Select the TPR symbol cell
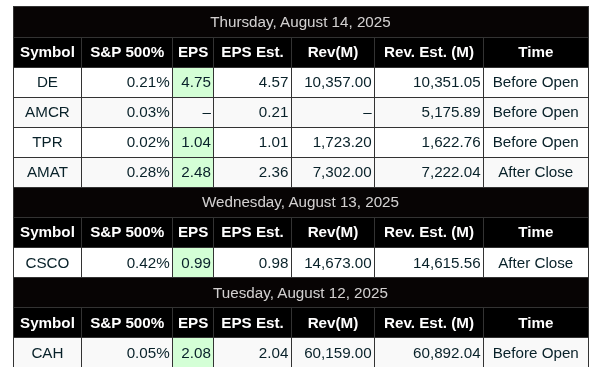 [47, 142]
